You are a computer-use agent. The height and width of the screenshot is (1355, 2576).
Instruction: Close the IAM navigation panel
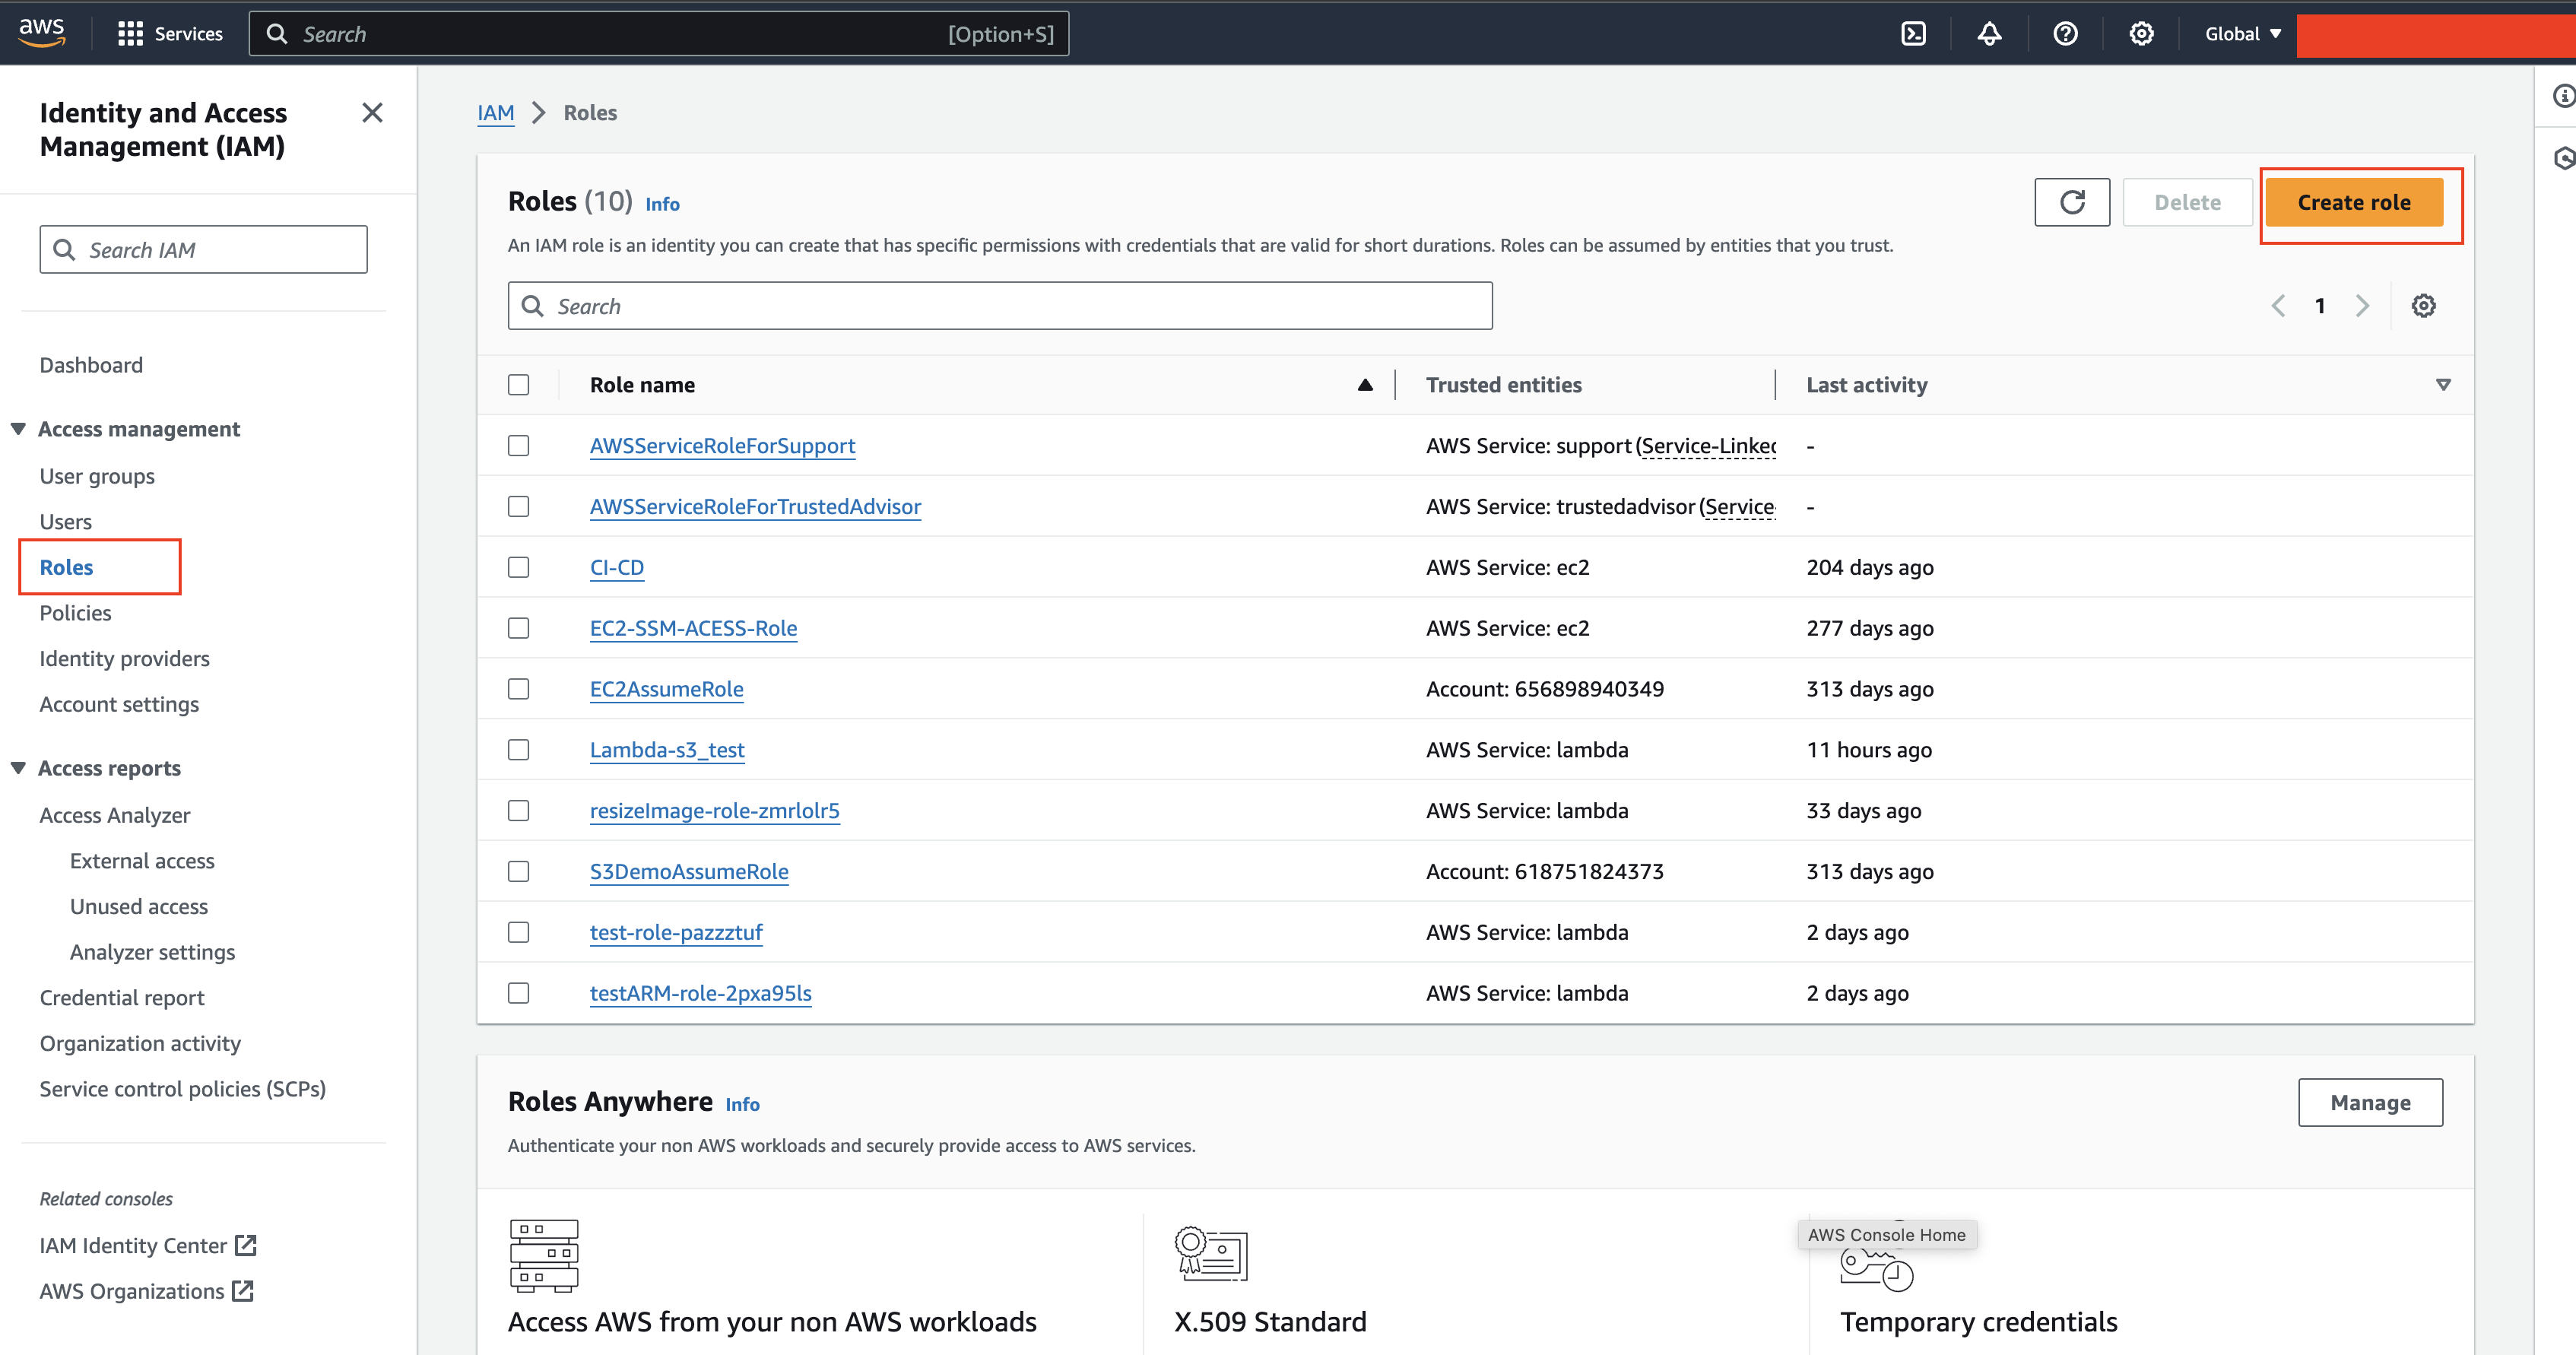372,113
